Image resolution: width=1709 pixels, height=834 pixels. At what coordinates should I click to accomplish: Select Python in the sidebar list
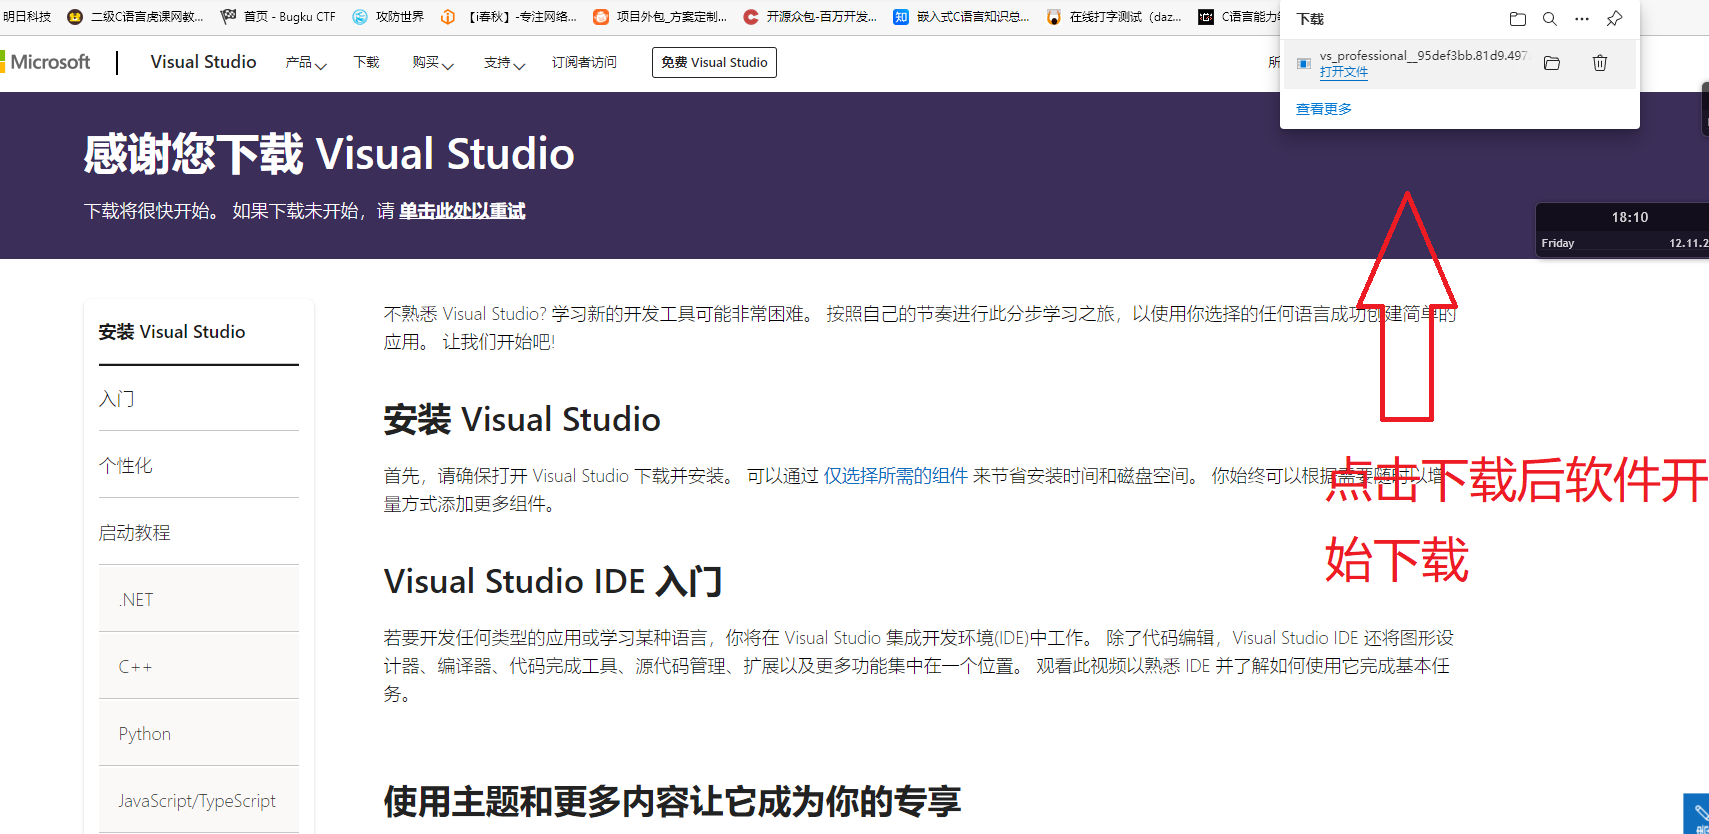199,733
